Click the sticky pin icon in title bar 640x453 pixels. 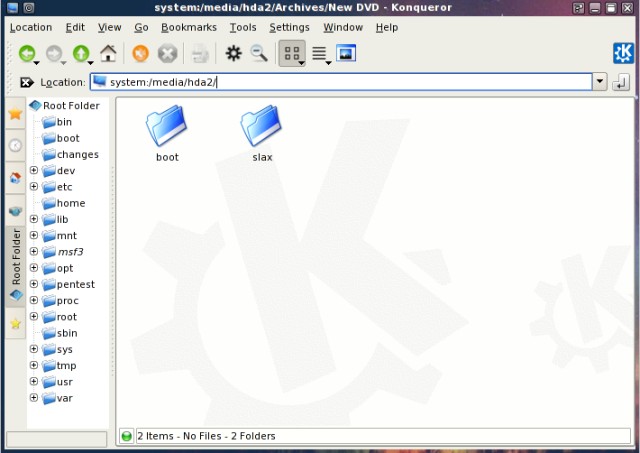point(29,7)
